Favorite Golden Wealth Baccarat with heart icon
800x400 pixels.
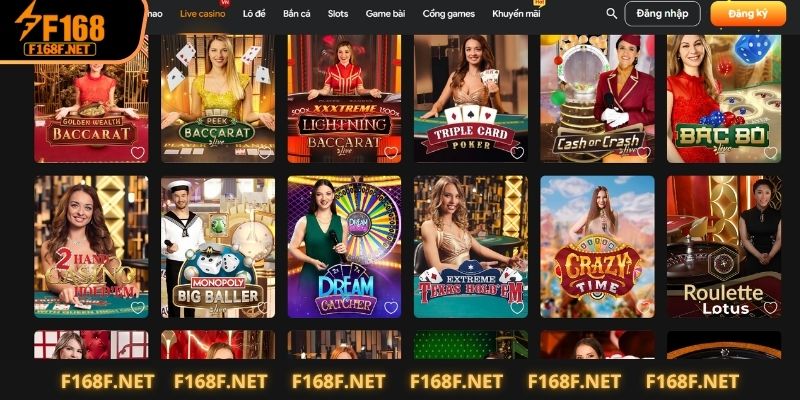tap(138, 153)
